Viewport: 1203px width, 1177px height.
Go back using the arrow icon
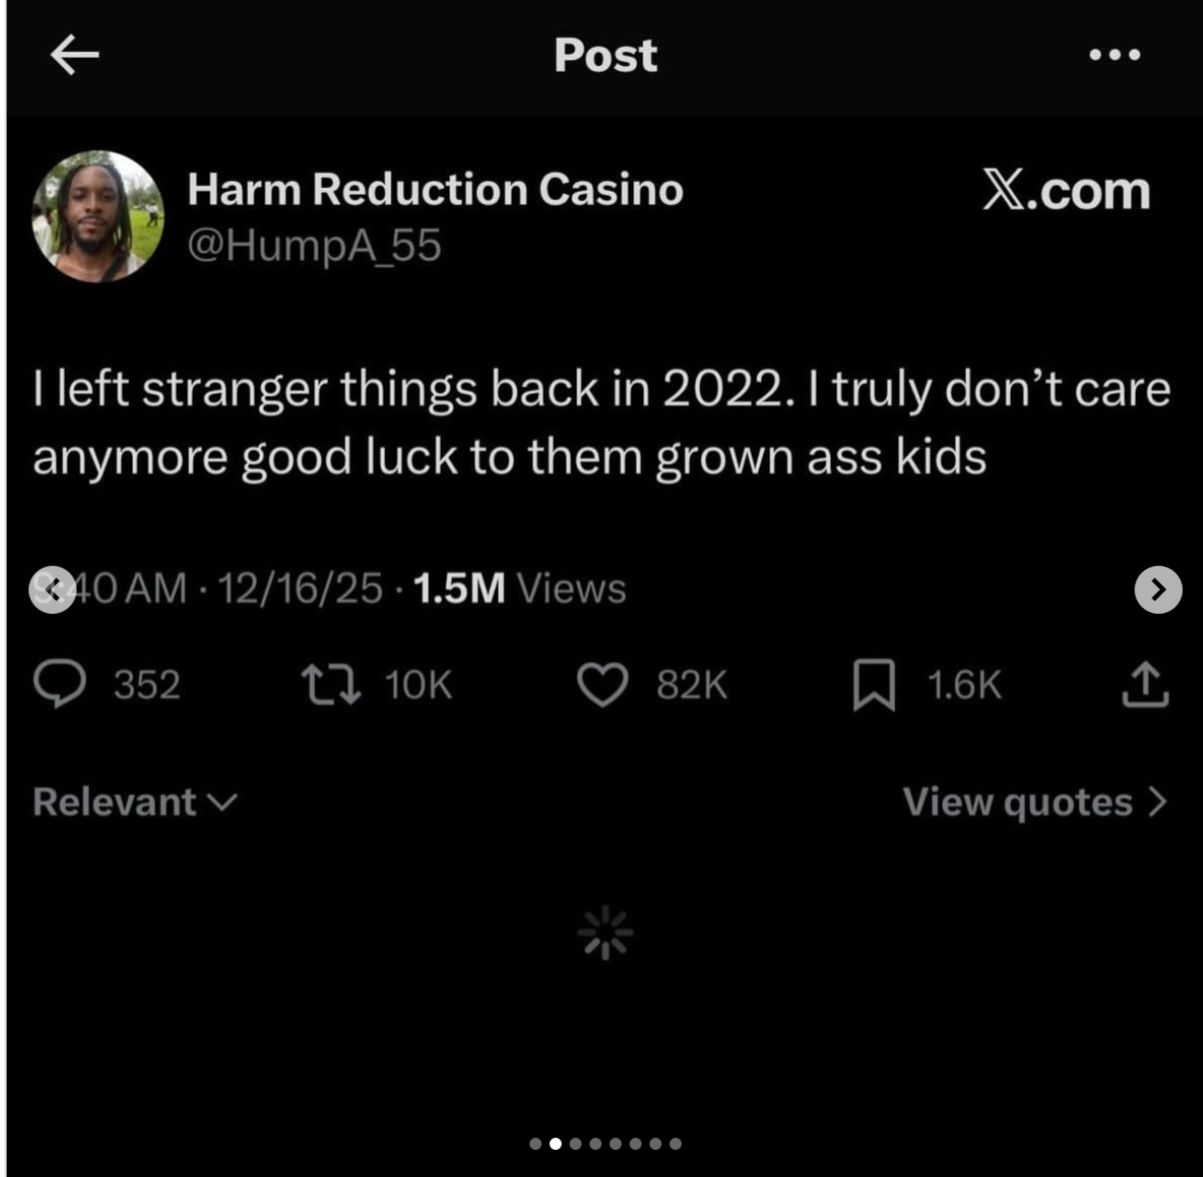tap(75, 55)
